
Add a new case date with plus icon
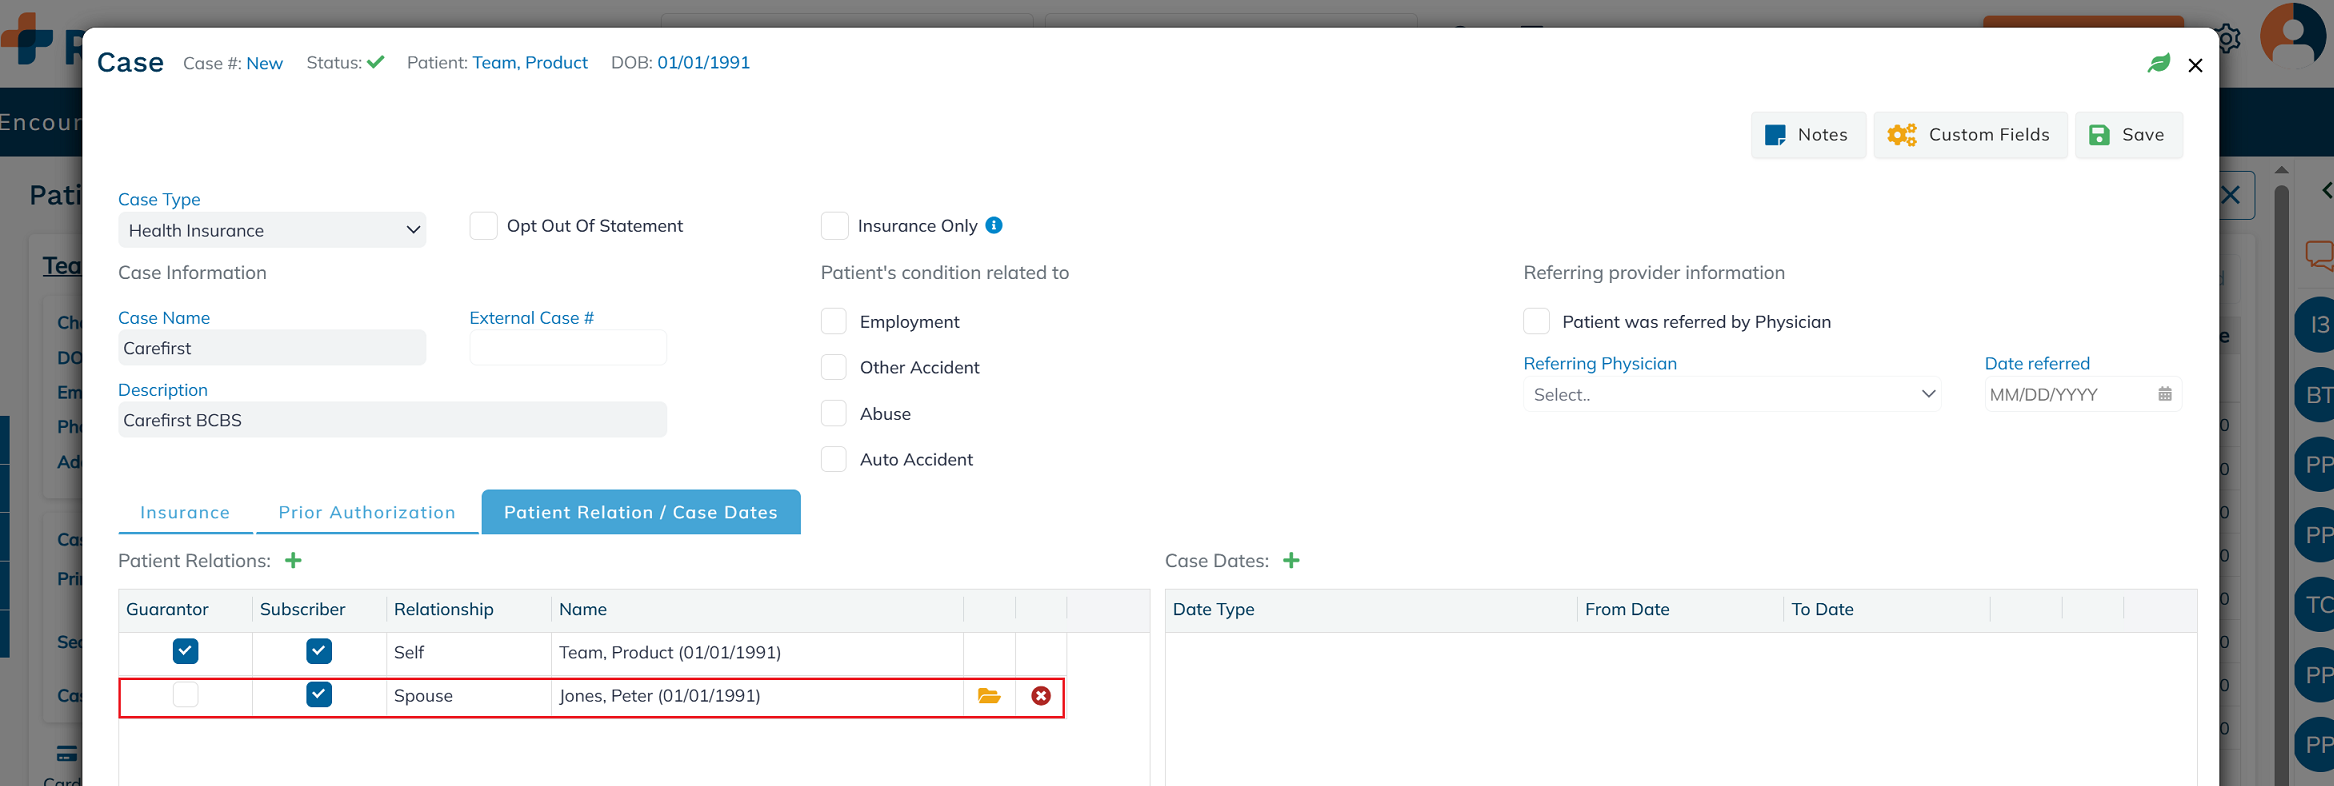tap(1291, 561)
